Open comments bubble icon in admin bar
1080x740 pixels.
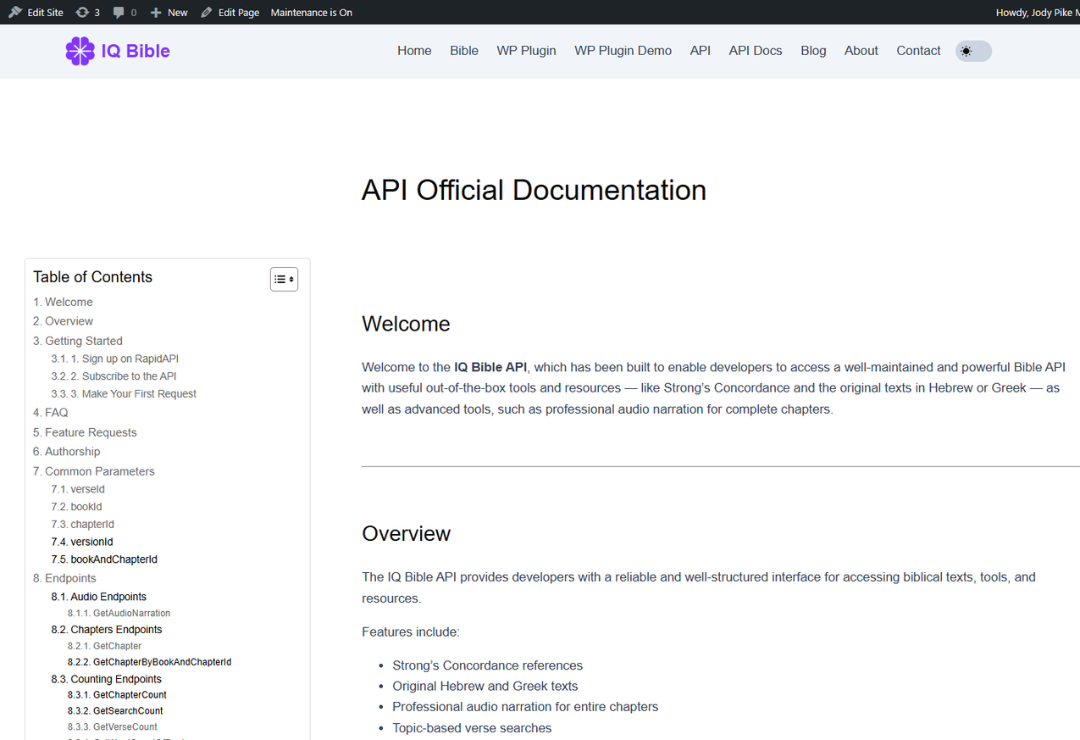118,12
